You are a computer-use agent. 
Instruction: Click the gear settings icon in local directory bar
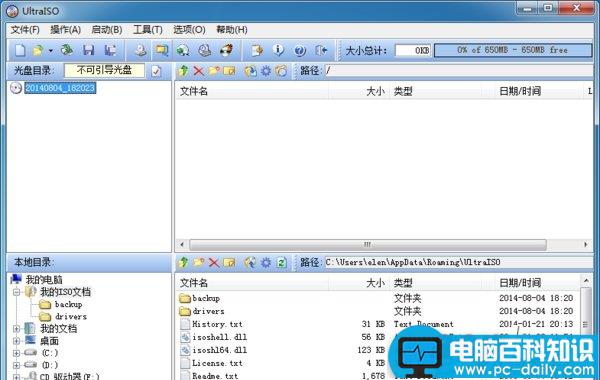pyautogui.click(x=266, y=263)
